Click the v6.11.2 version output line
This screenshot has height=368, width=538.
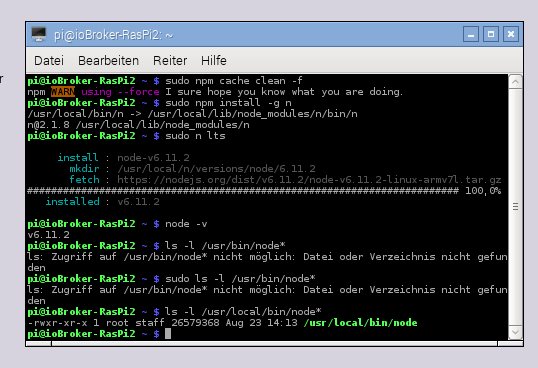48,235
